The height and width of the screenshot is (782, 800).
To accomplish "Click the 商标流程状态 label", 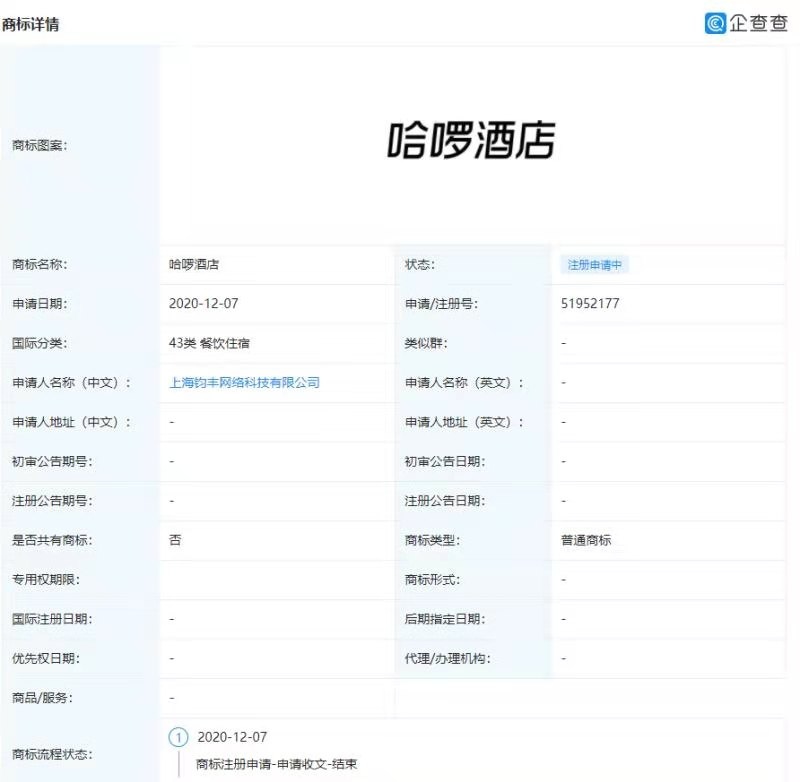I will (52, 754).
